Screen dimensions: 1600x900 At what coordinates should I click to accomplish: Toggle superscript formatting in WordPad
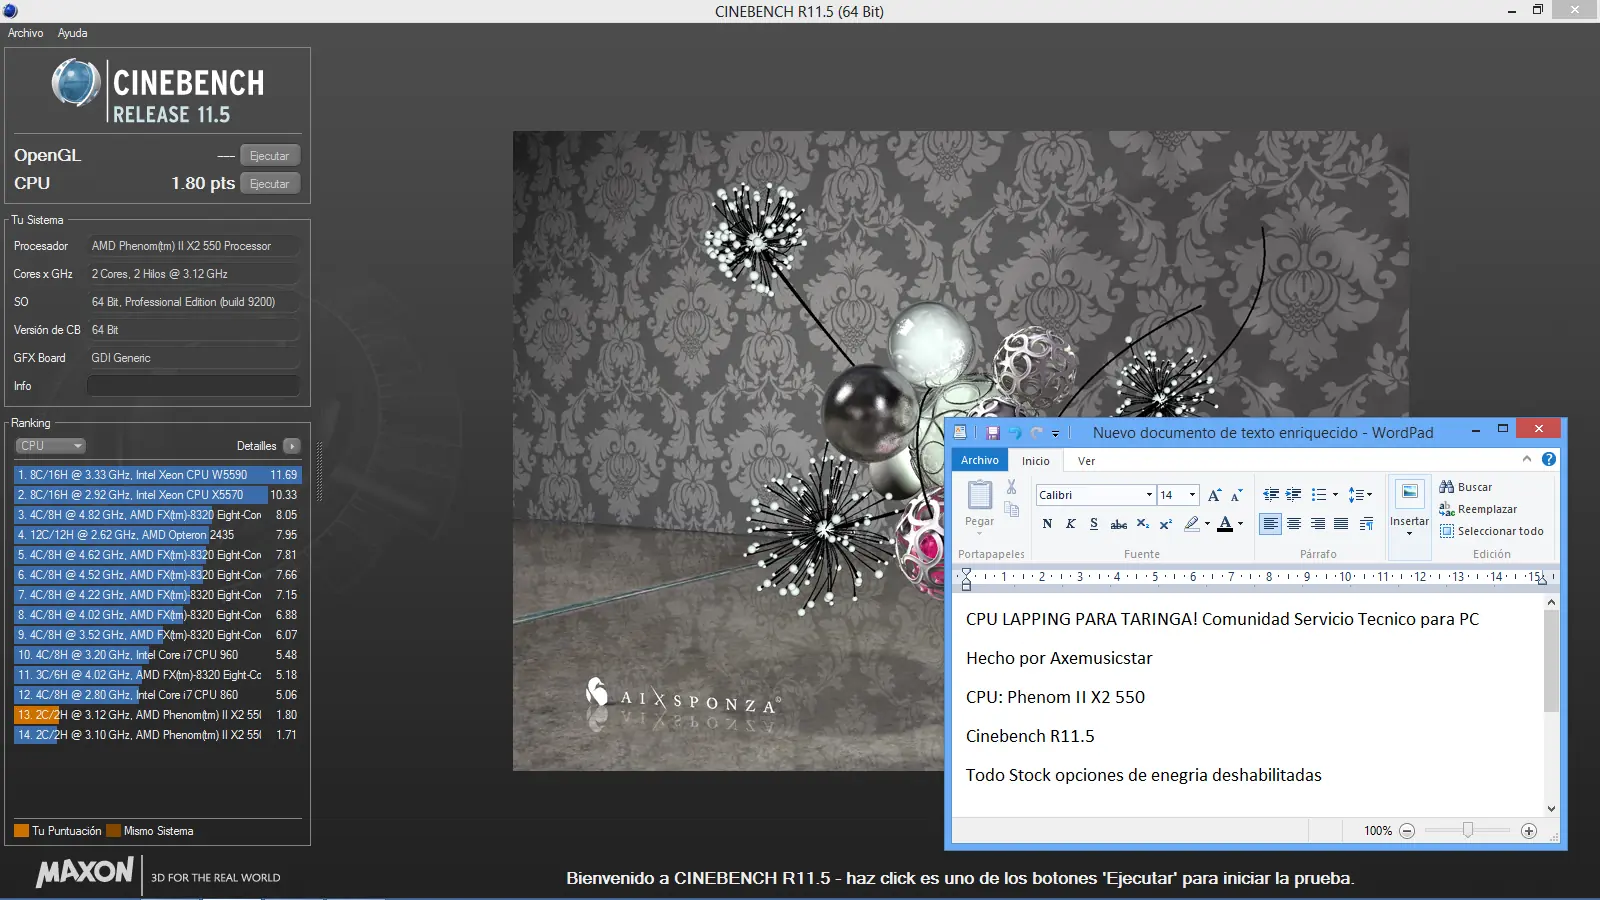(1166, 524)
